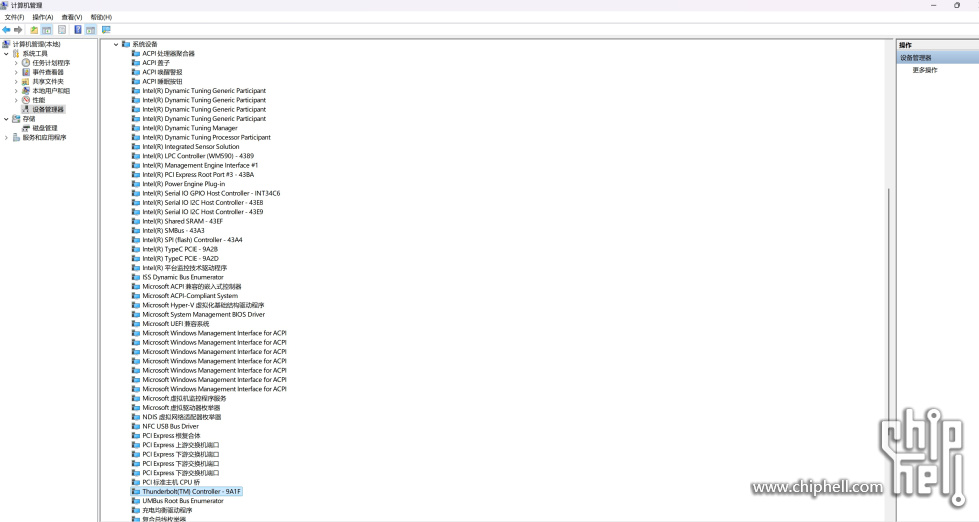Collapse the 系统设备 device category
The width and height of the screenshot is (979, 522).
point(116,44)
